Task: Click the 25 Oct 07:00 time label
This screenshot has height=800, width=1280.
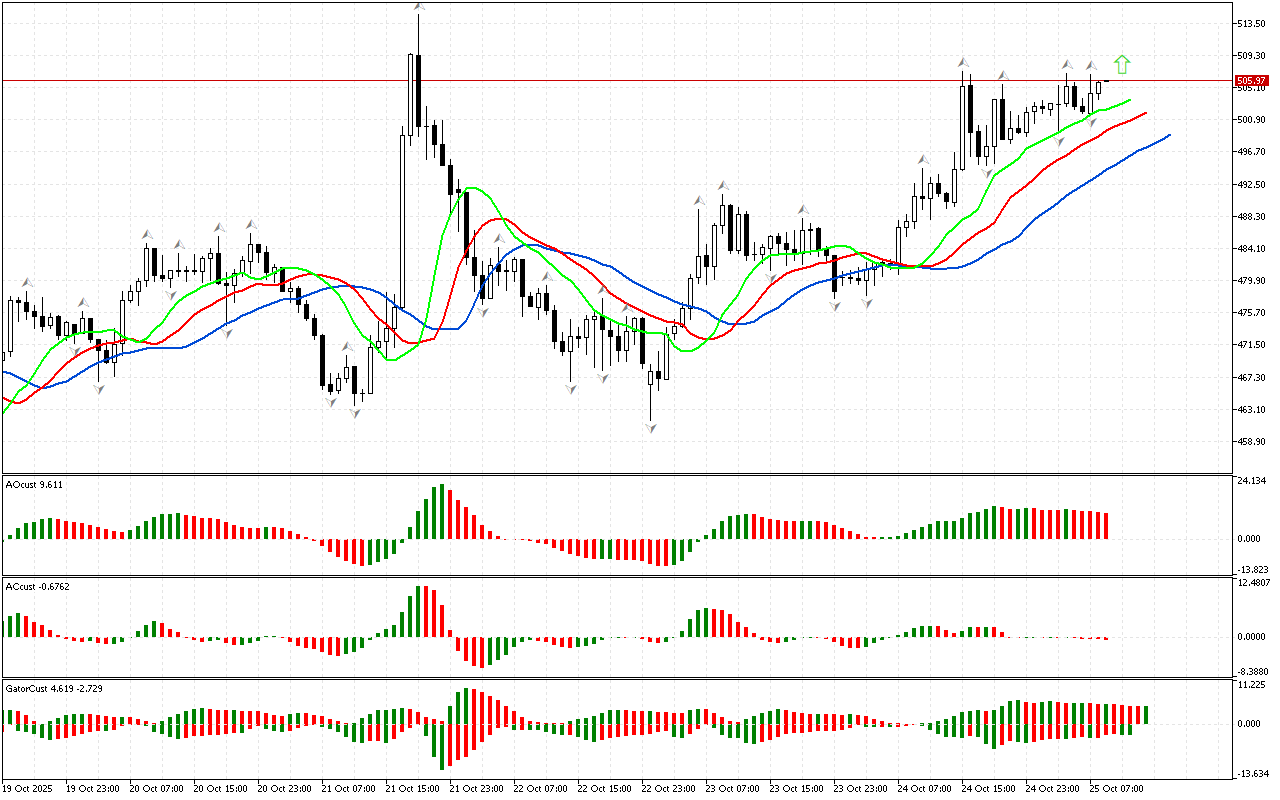Action: (x=1116, y=789)
